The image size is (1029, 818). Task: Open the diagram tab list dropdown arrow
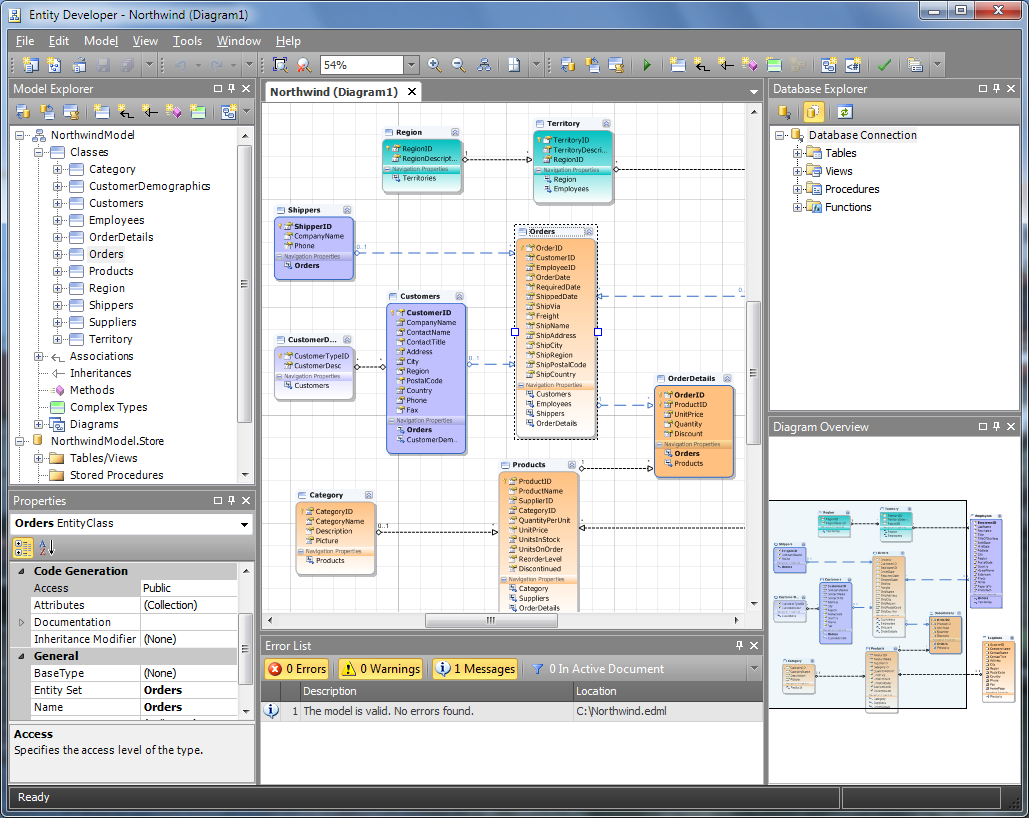coord(754,92)
